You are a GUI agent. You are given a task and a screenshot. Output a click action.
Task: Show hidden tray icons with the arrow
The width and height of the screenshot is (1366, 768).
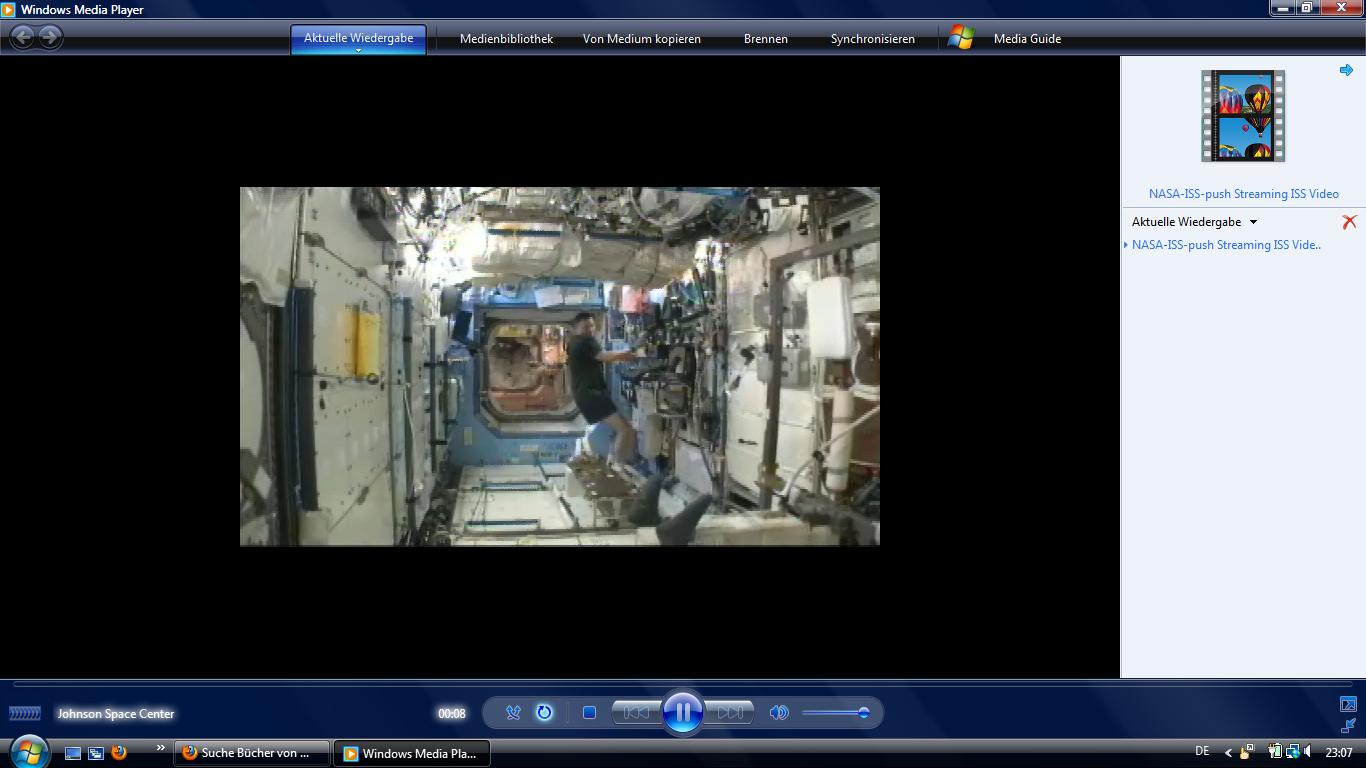click(x=1228, y=753)
